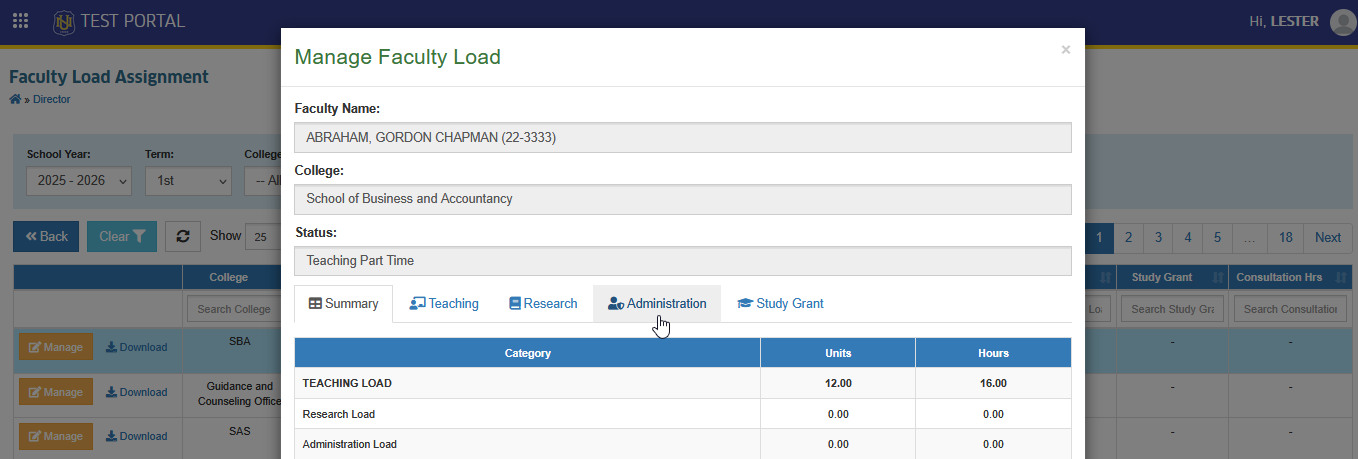This screenshot has width=1358, height=459.
Task: Open the School Year dropdown
Action: pos(79,181)
